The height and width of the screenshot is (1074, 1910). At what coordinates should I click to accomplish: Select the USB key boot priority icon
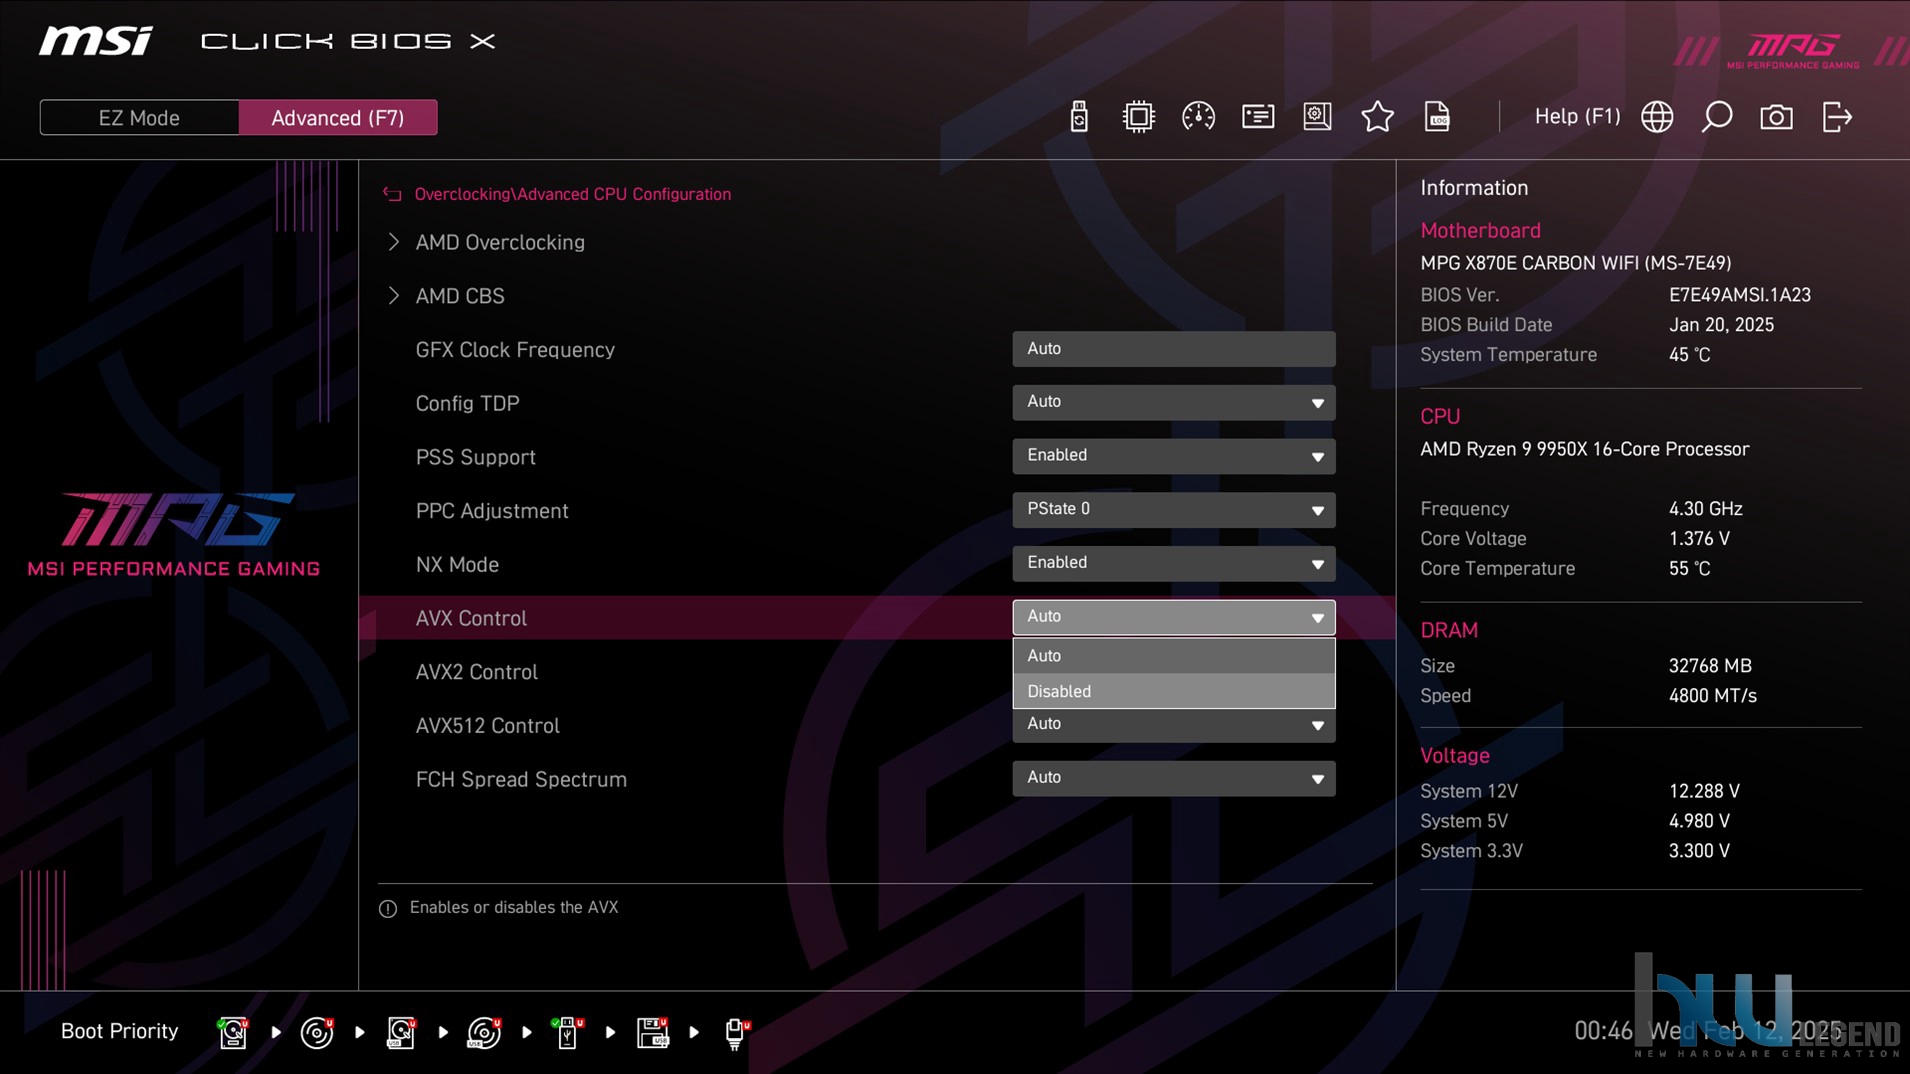click(567, 1032)
